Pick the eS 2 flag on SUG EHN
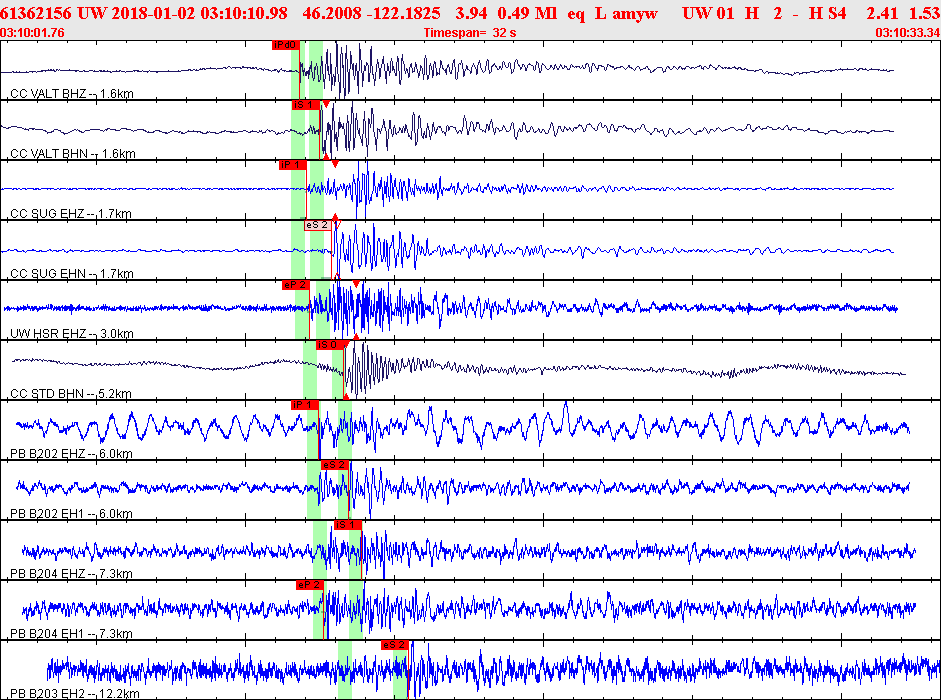 [317, 225]
